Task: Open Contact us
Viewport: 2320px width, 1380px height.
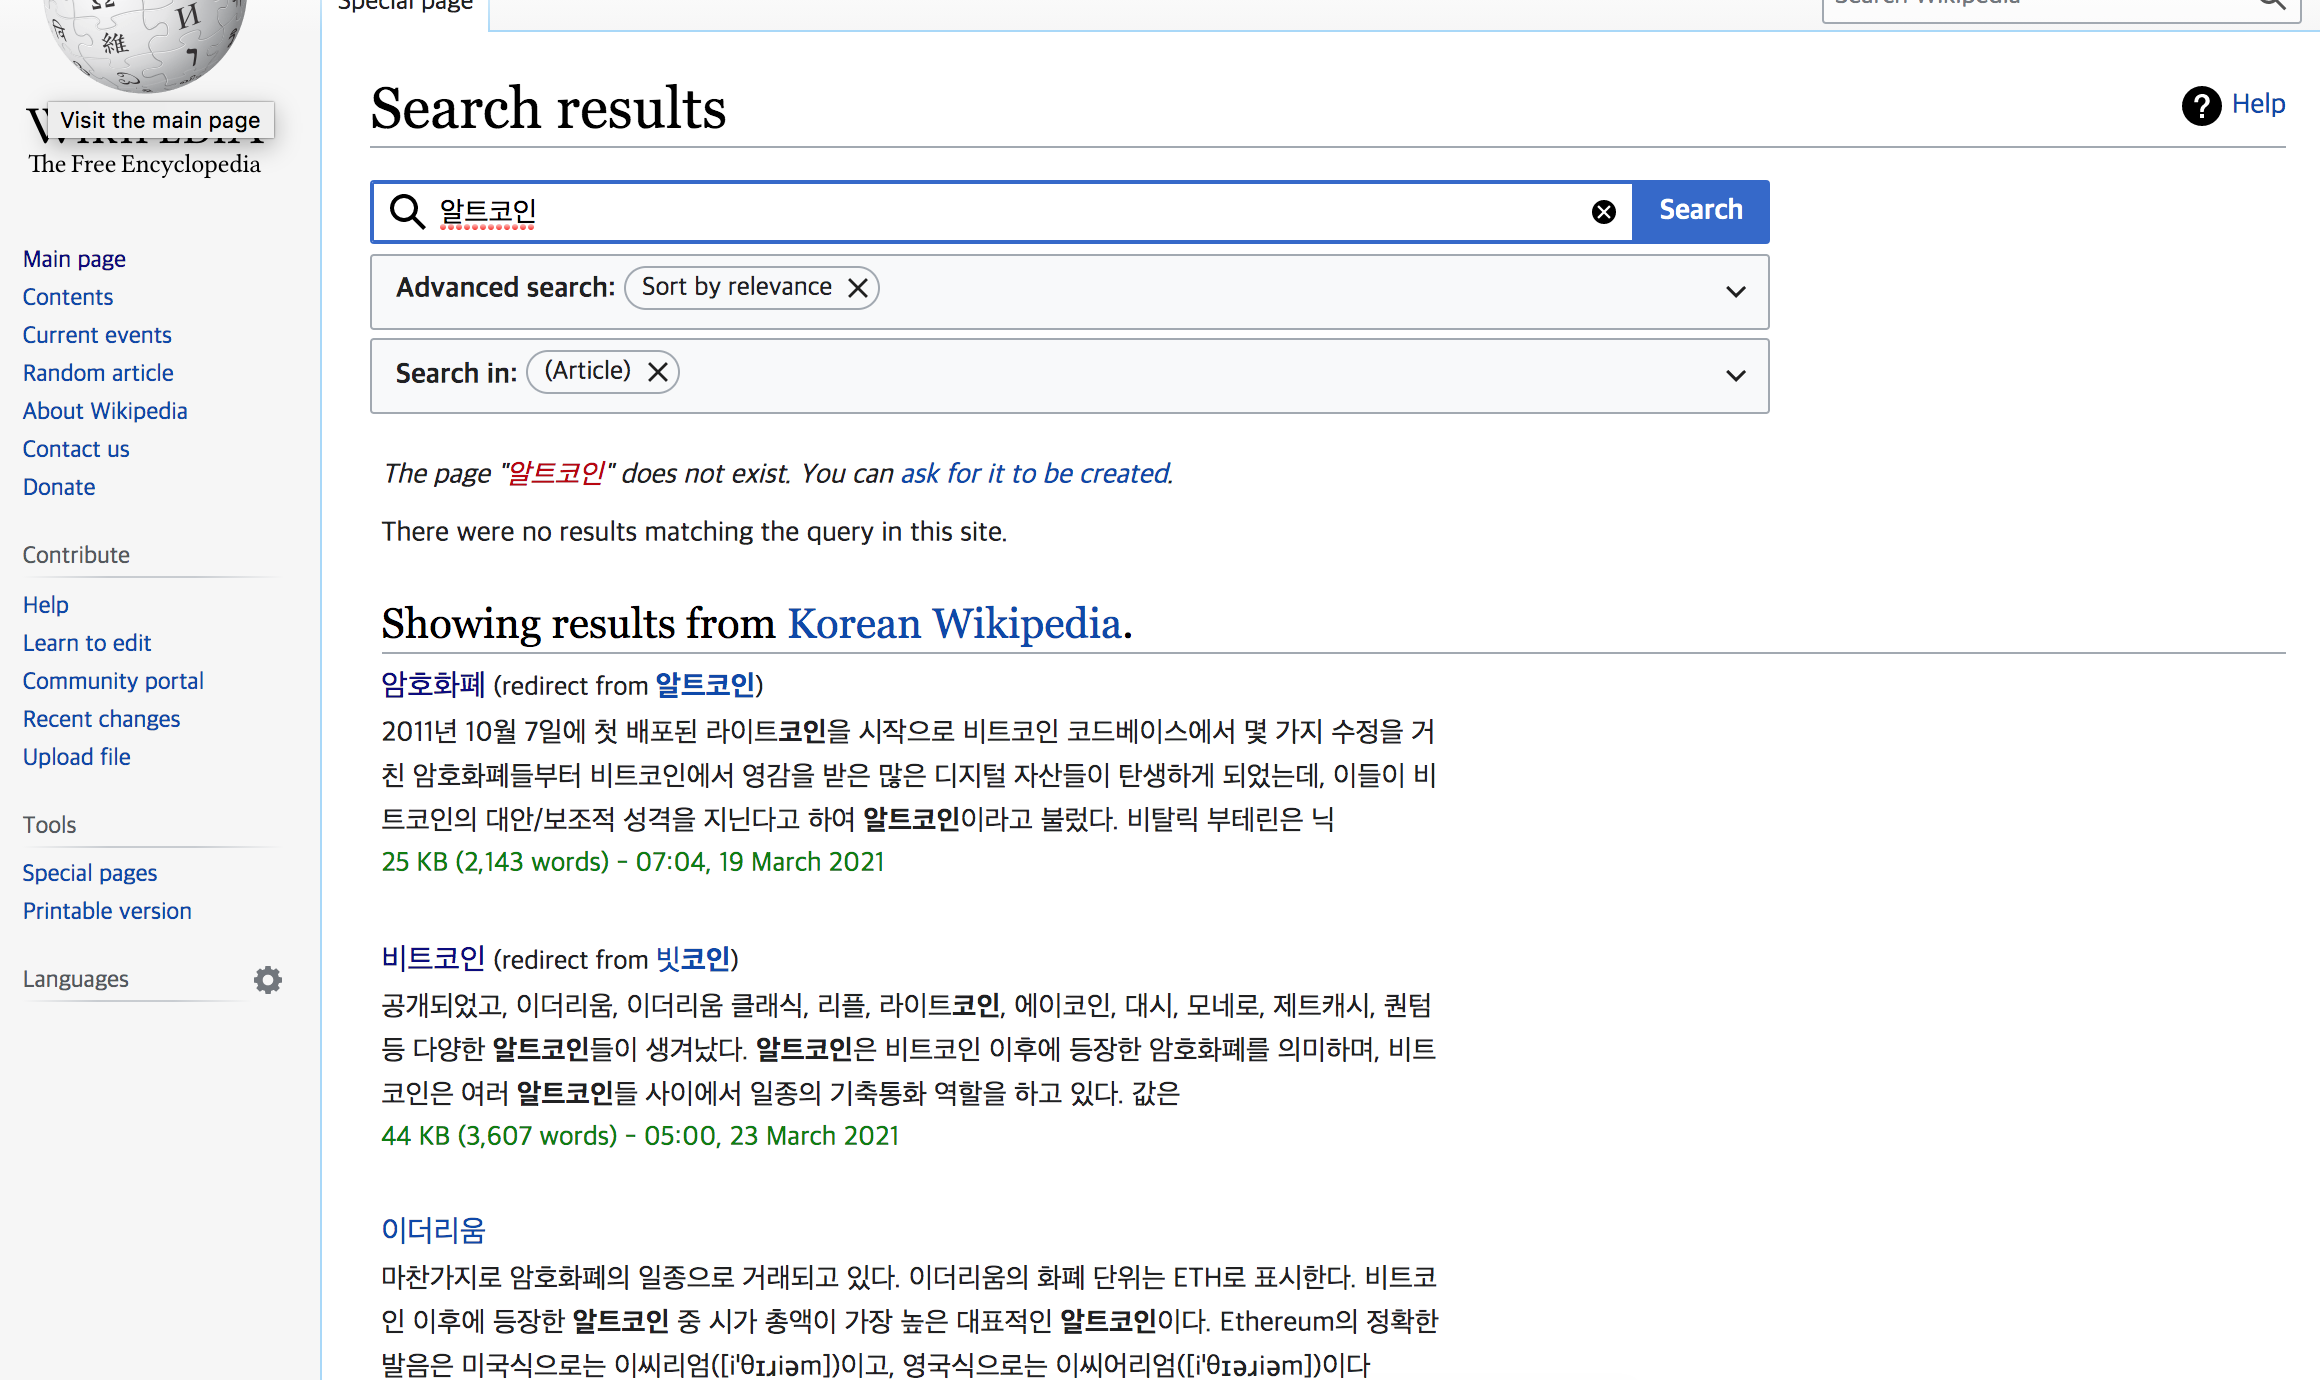Action: 76,449
